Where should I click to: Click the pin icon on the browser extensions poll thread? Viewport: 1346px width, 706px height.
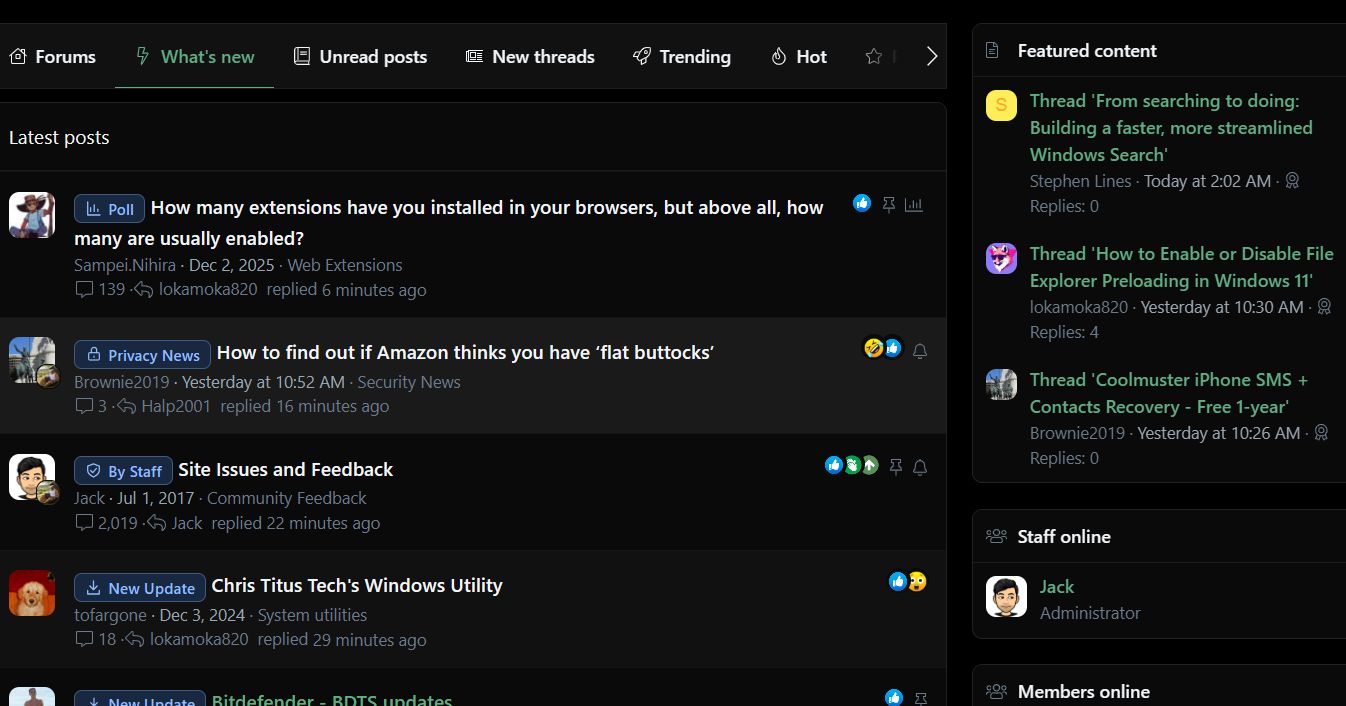pos(888,205)
